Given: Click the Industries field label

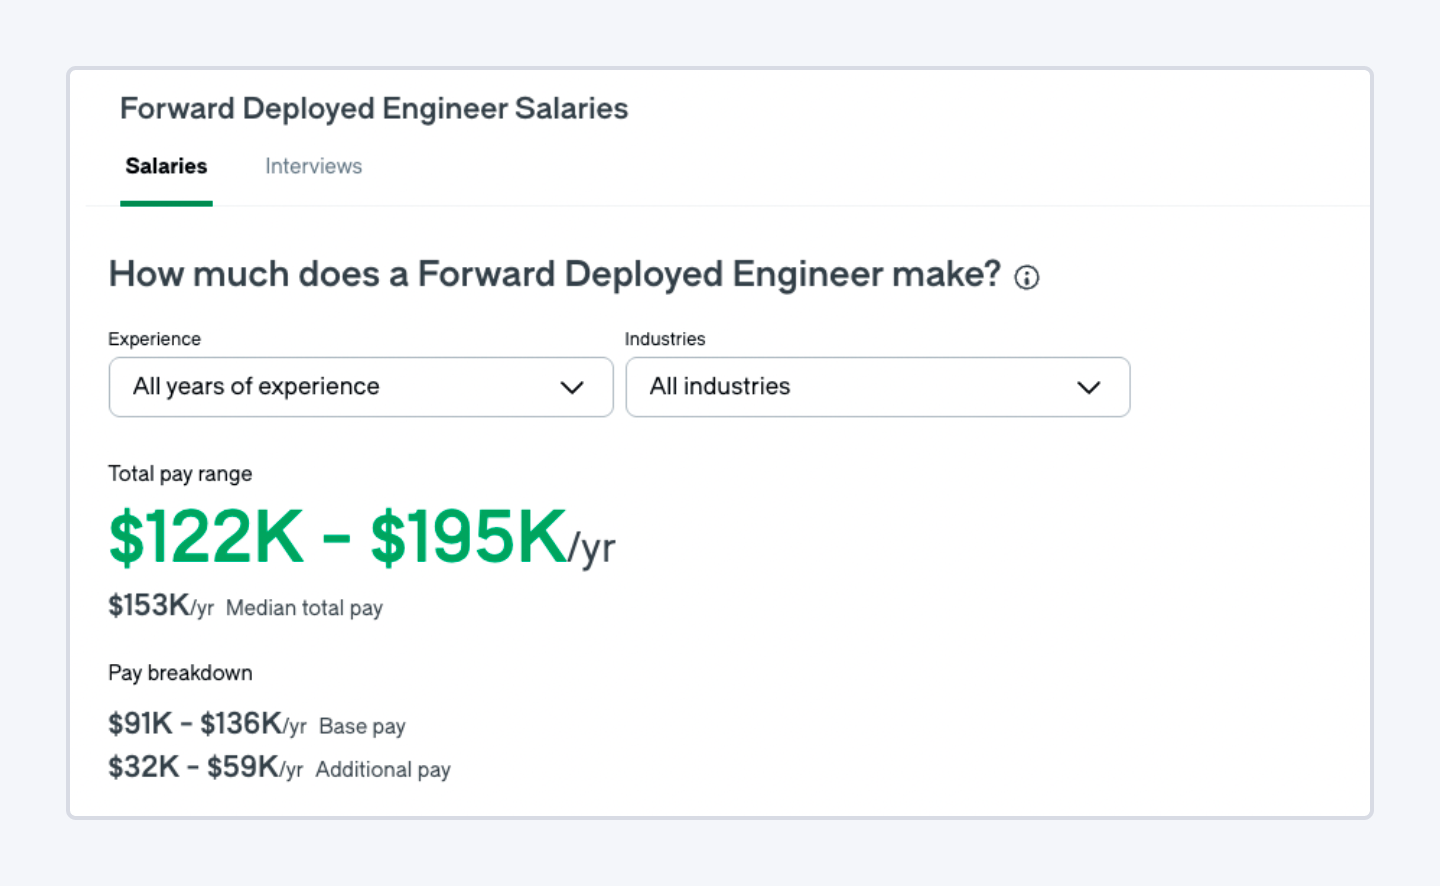Looking at the screenshot, I should (665, 339).
